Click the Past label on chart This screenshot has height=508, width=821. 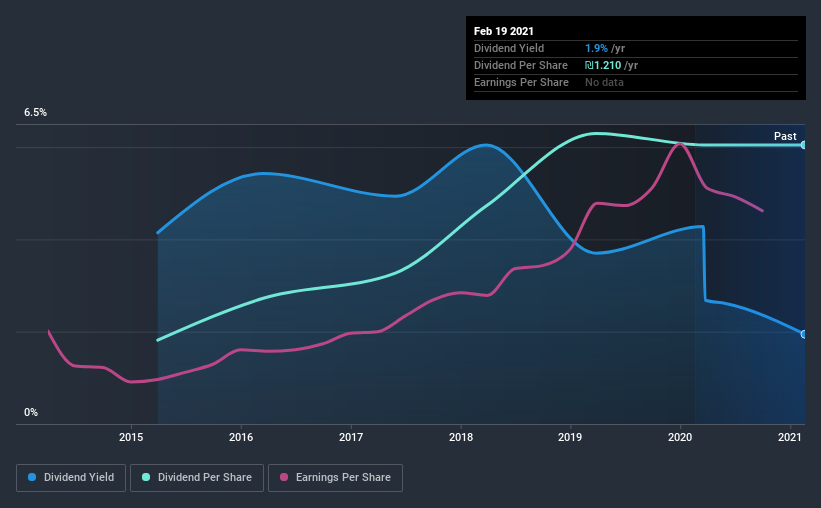tap(785, 136)
